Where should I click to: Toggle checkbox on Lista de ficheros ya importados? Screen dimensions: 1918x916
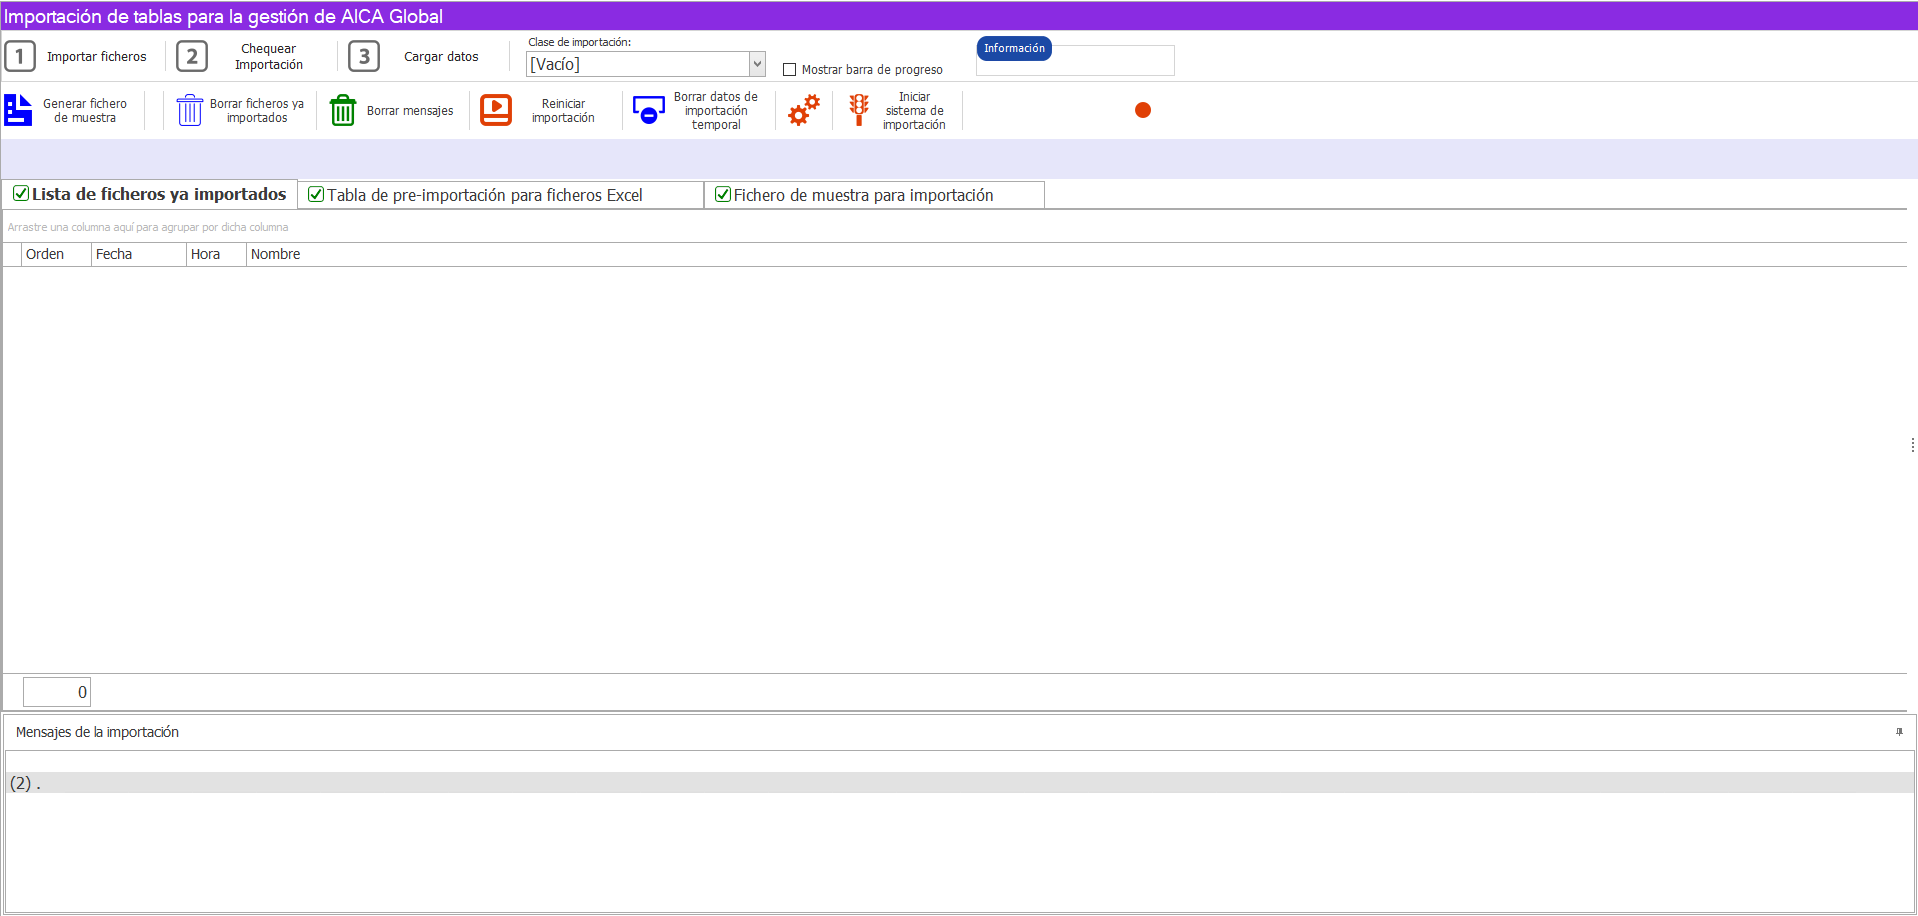pos(21,194)
